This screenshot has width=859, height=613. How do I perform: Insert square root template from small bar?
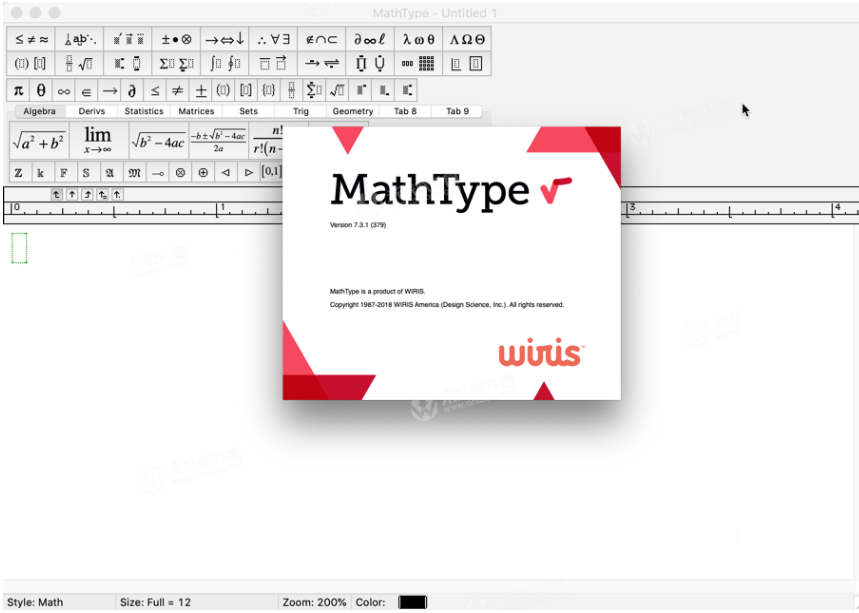tap(337, 90)
